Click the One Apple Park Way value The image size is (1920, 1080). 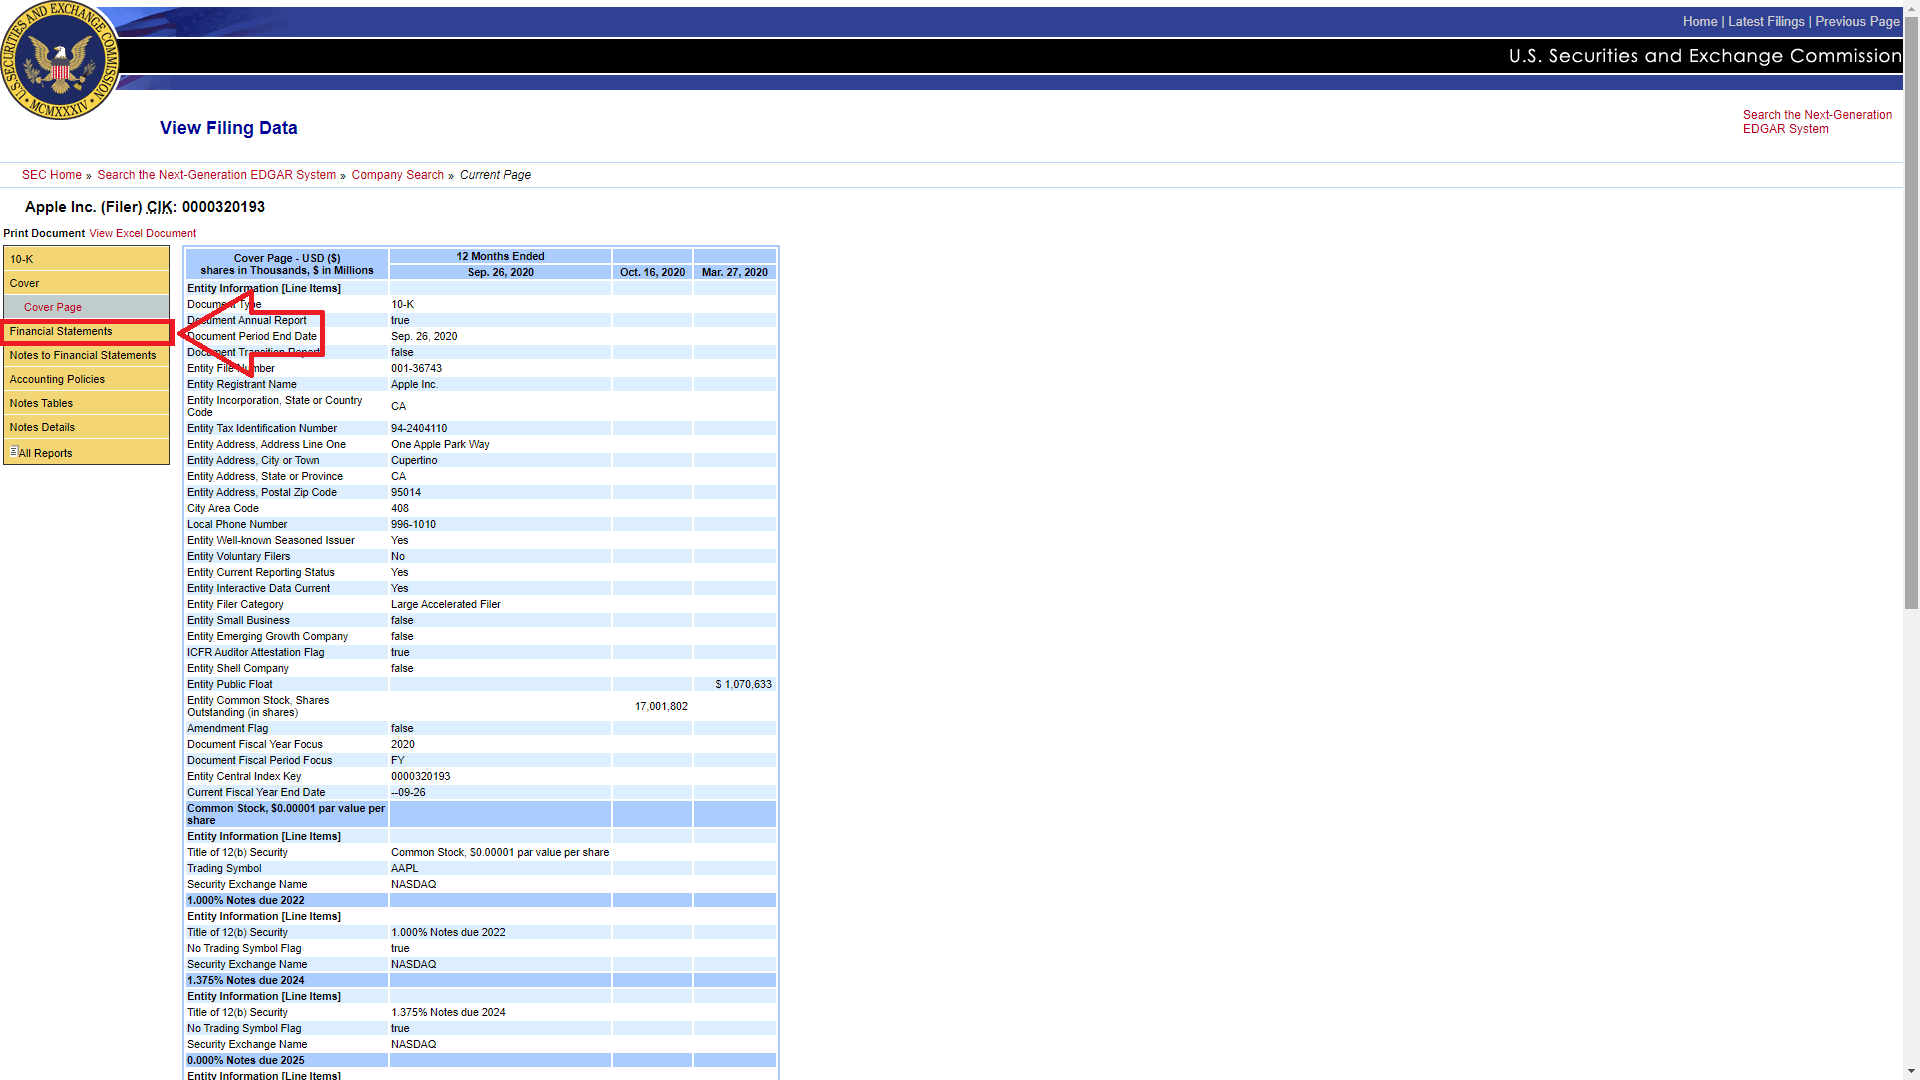tap(440, 444)
